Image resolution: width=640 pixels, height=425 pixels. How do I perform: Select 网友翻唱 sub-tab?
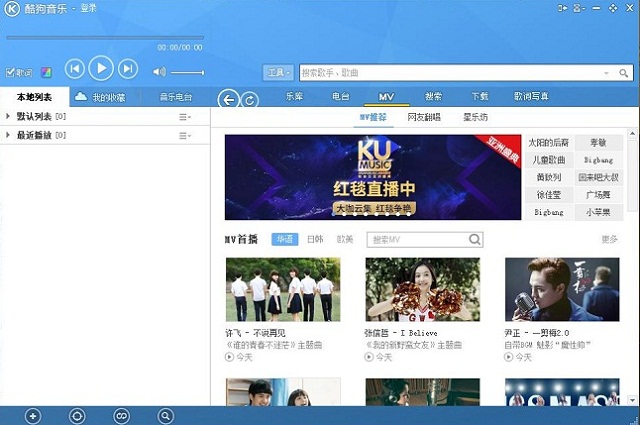[424, 117]
